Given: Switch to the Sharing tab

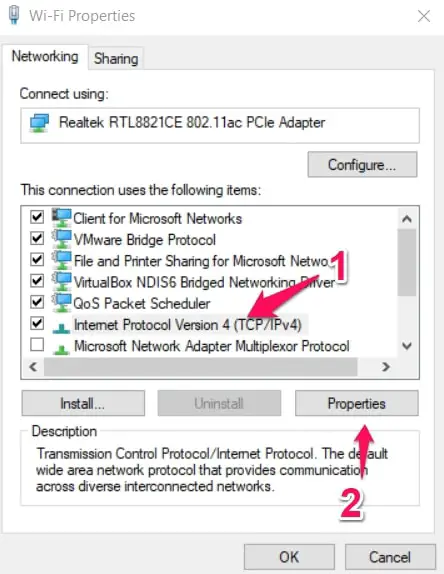Looking at the screenshot, I should tap(116, 59).
